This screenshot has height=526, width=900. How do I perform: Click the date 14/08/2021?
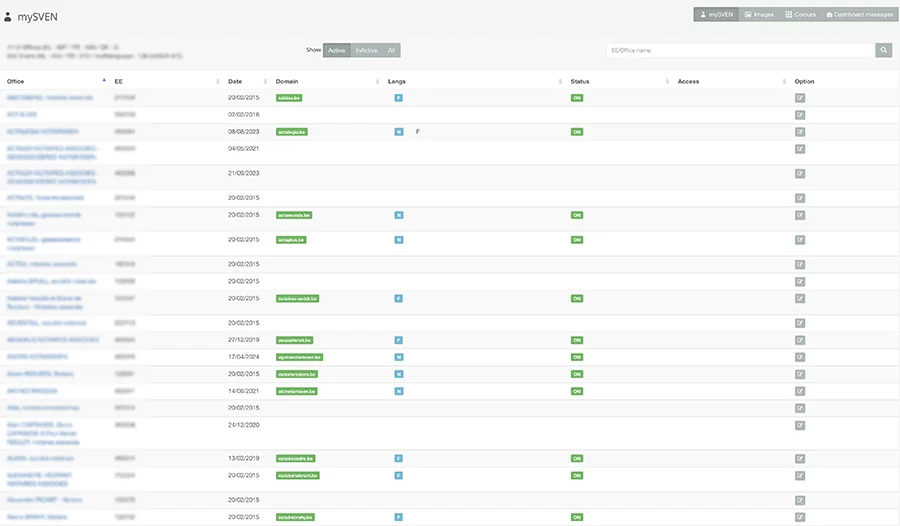pos(243,391)
